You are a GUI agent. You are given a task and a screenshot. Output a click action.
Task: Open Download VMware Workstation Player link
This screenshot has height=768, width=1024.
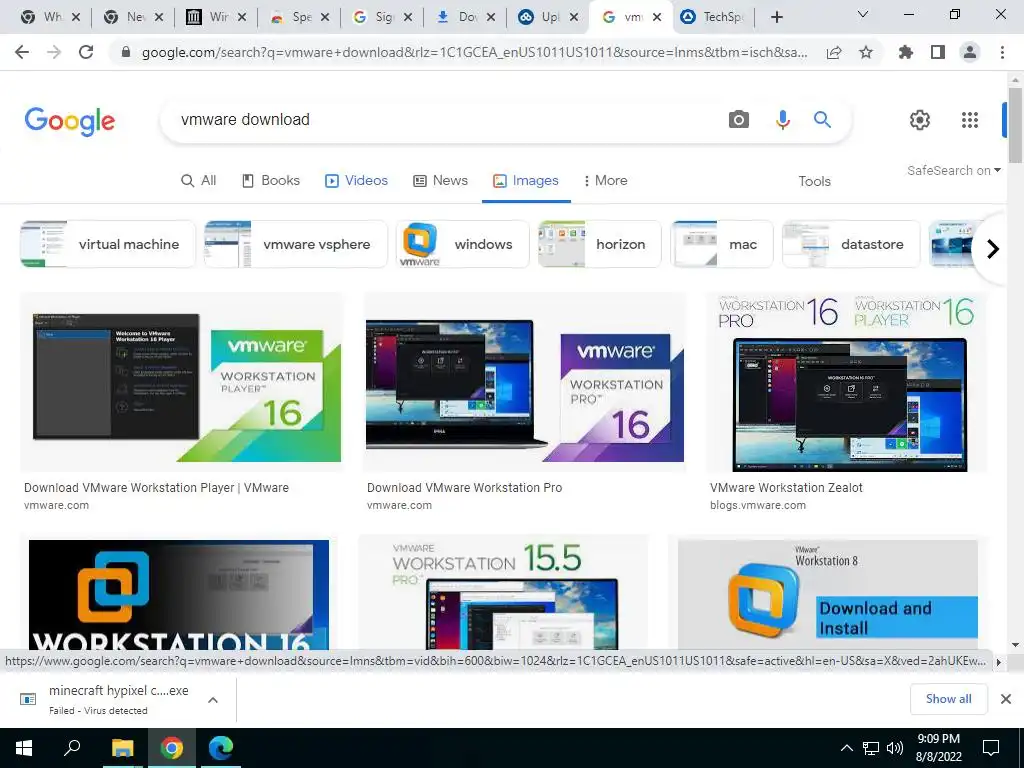[x=156, y=487]
